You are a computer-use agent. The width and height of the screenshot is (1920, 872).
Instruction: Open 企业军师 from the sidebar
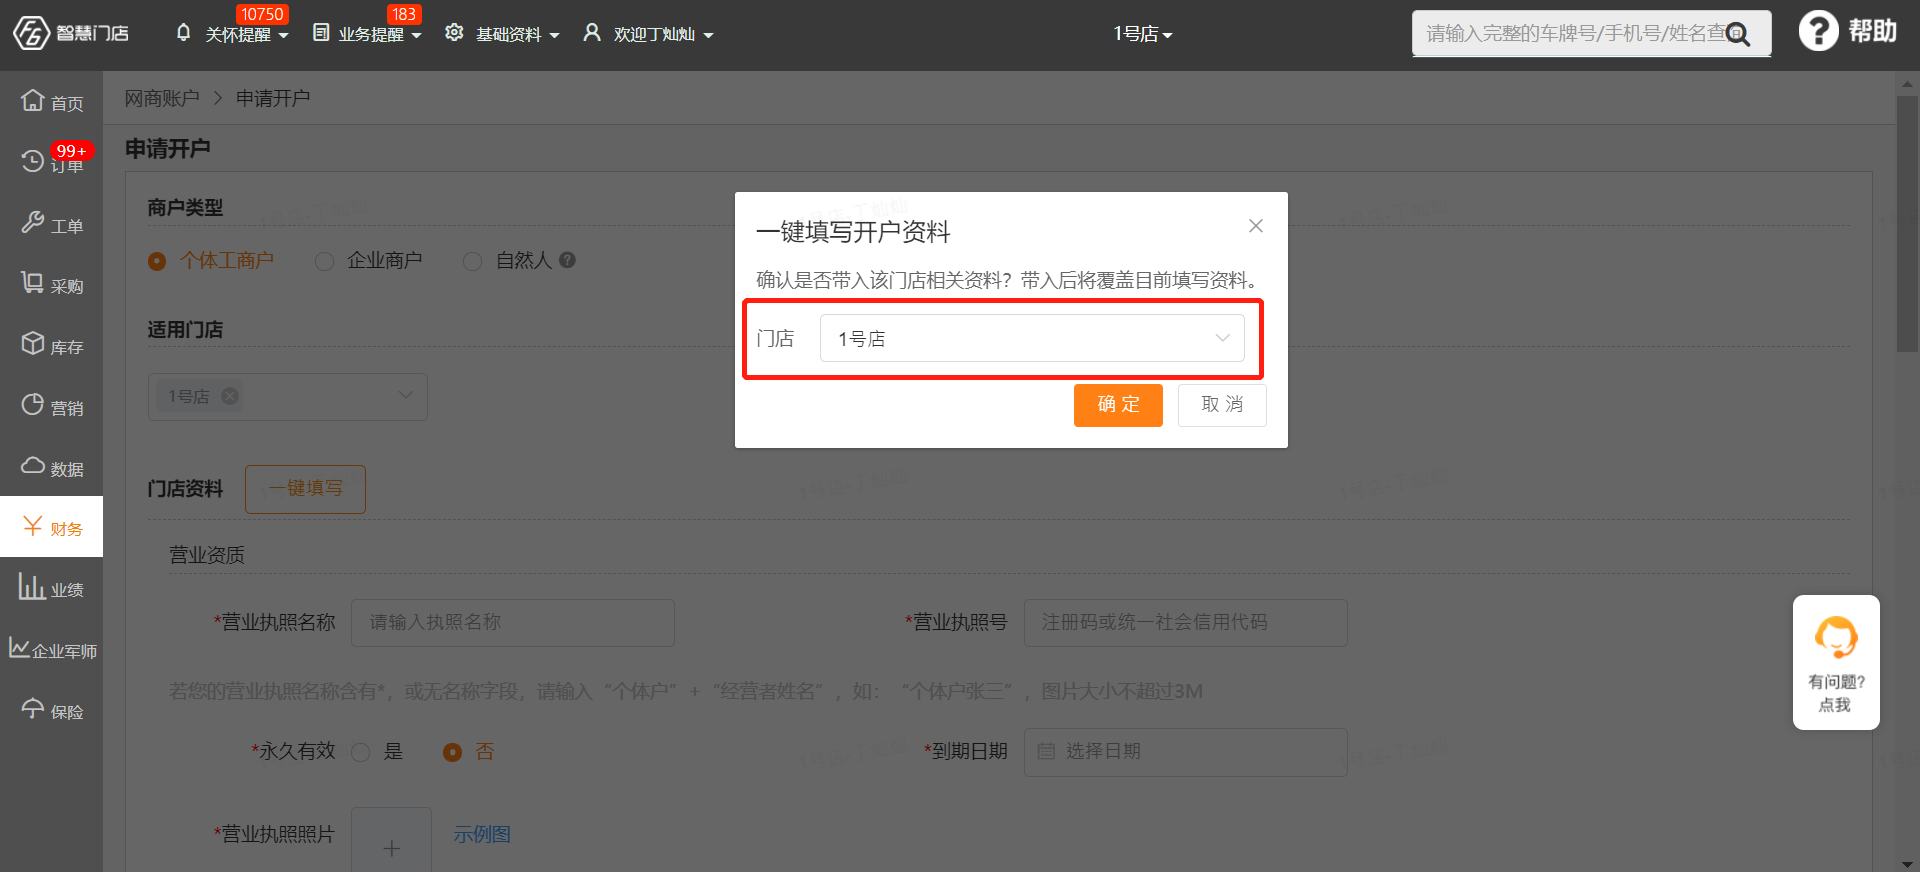tap(51, 650)
